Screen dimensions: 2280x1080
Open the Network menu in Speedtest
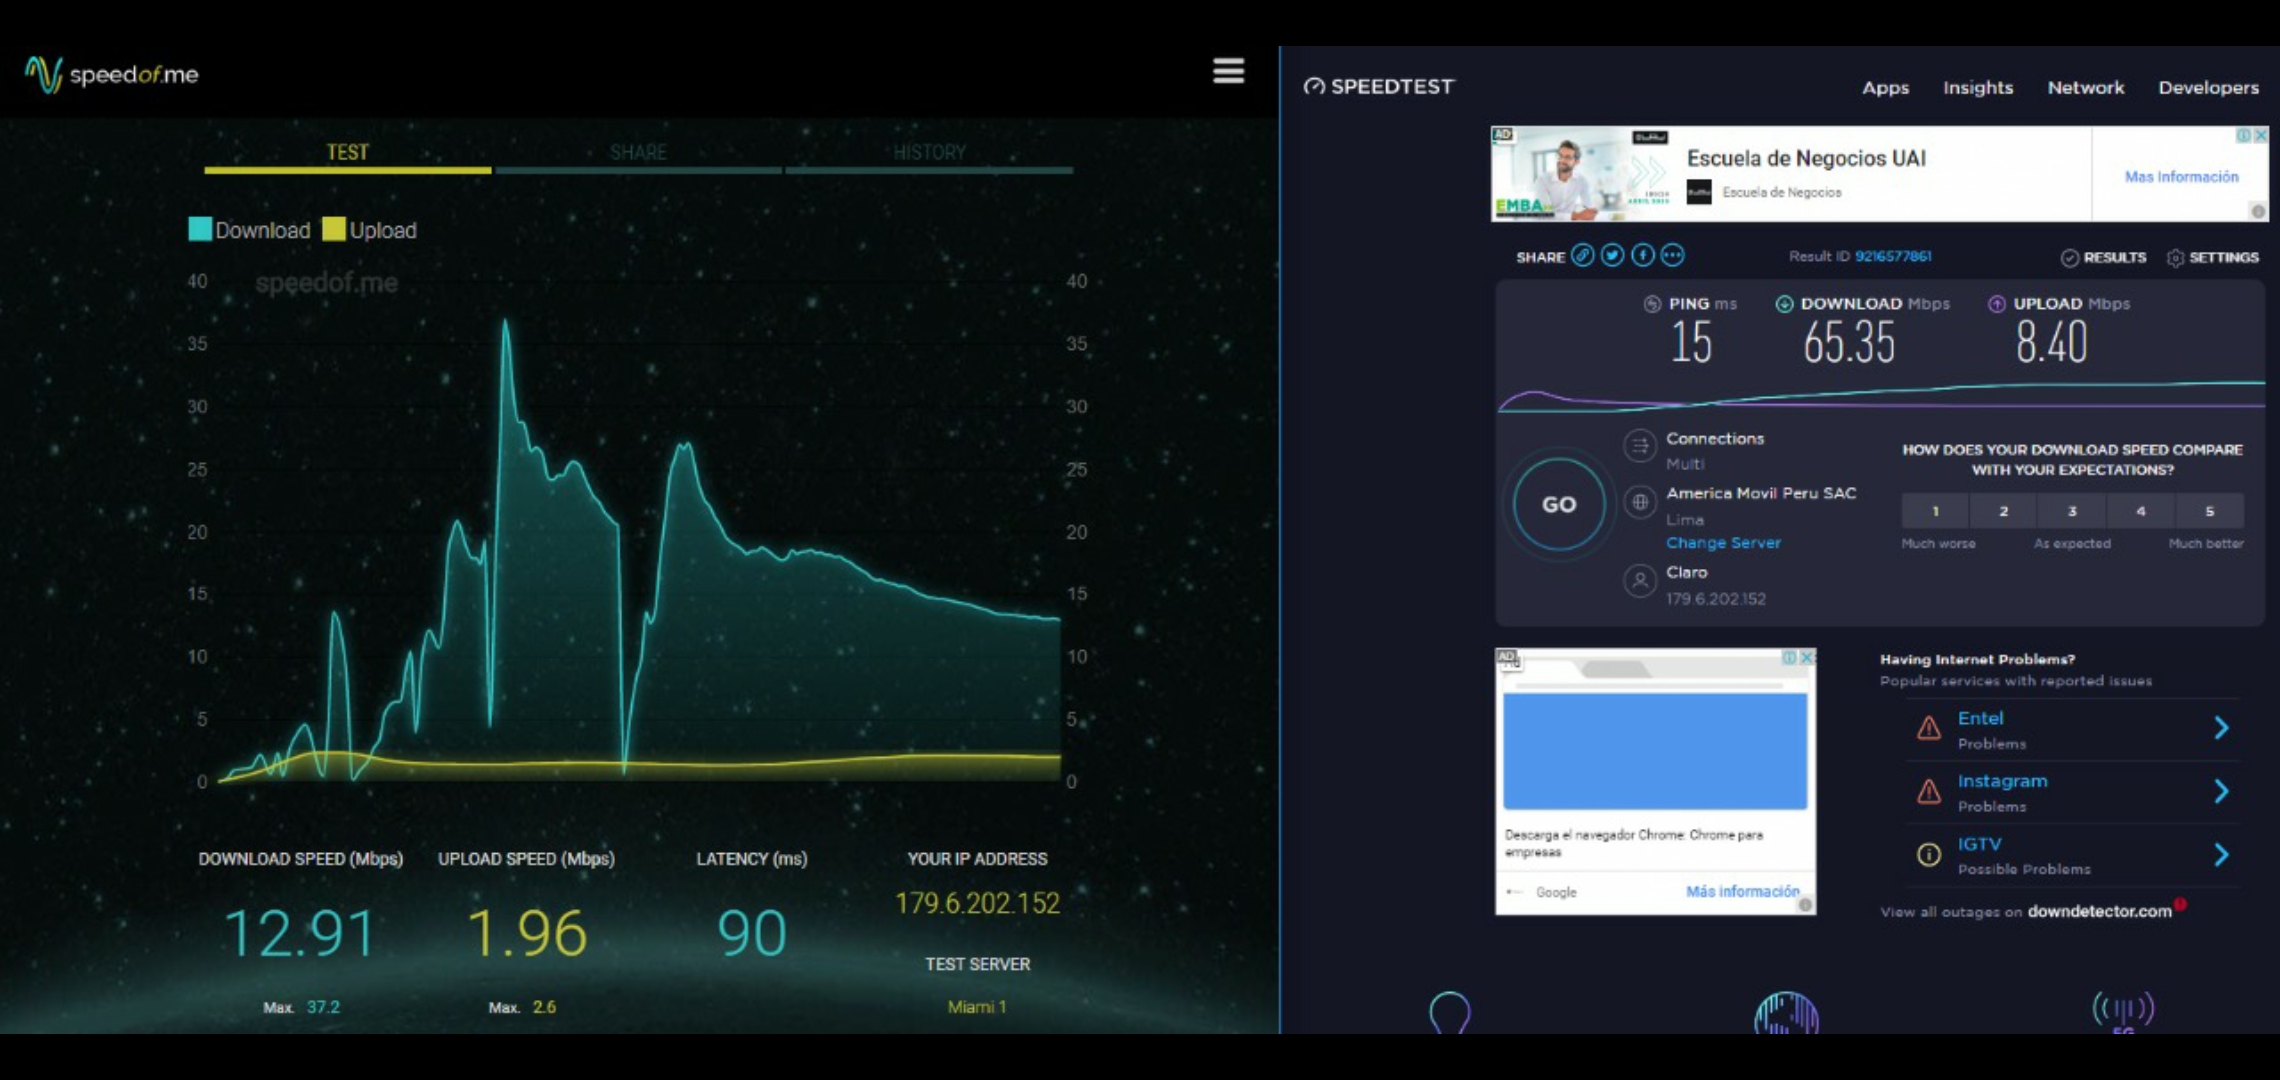click(2086, 87)
